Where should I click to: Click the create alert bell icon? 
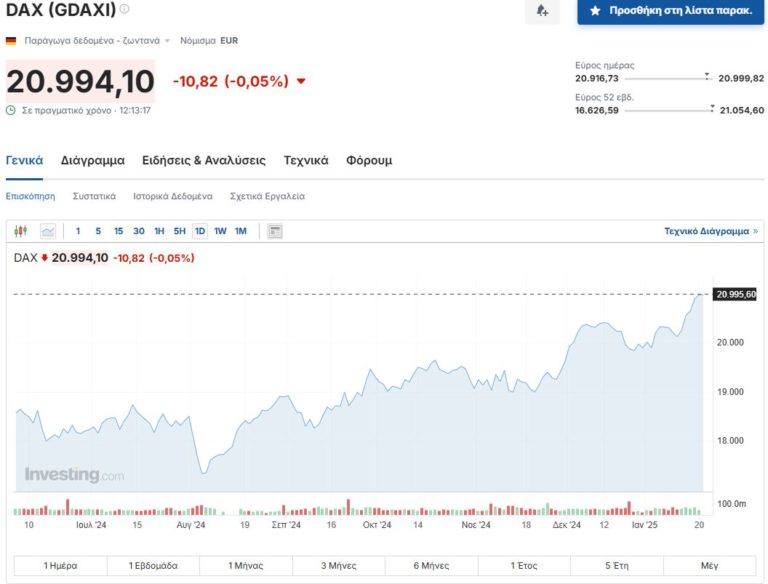(x=542, y=11)
